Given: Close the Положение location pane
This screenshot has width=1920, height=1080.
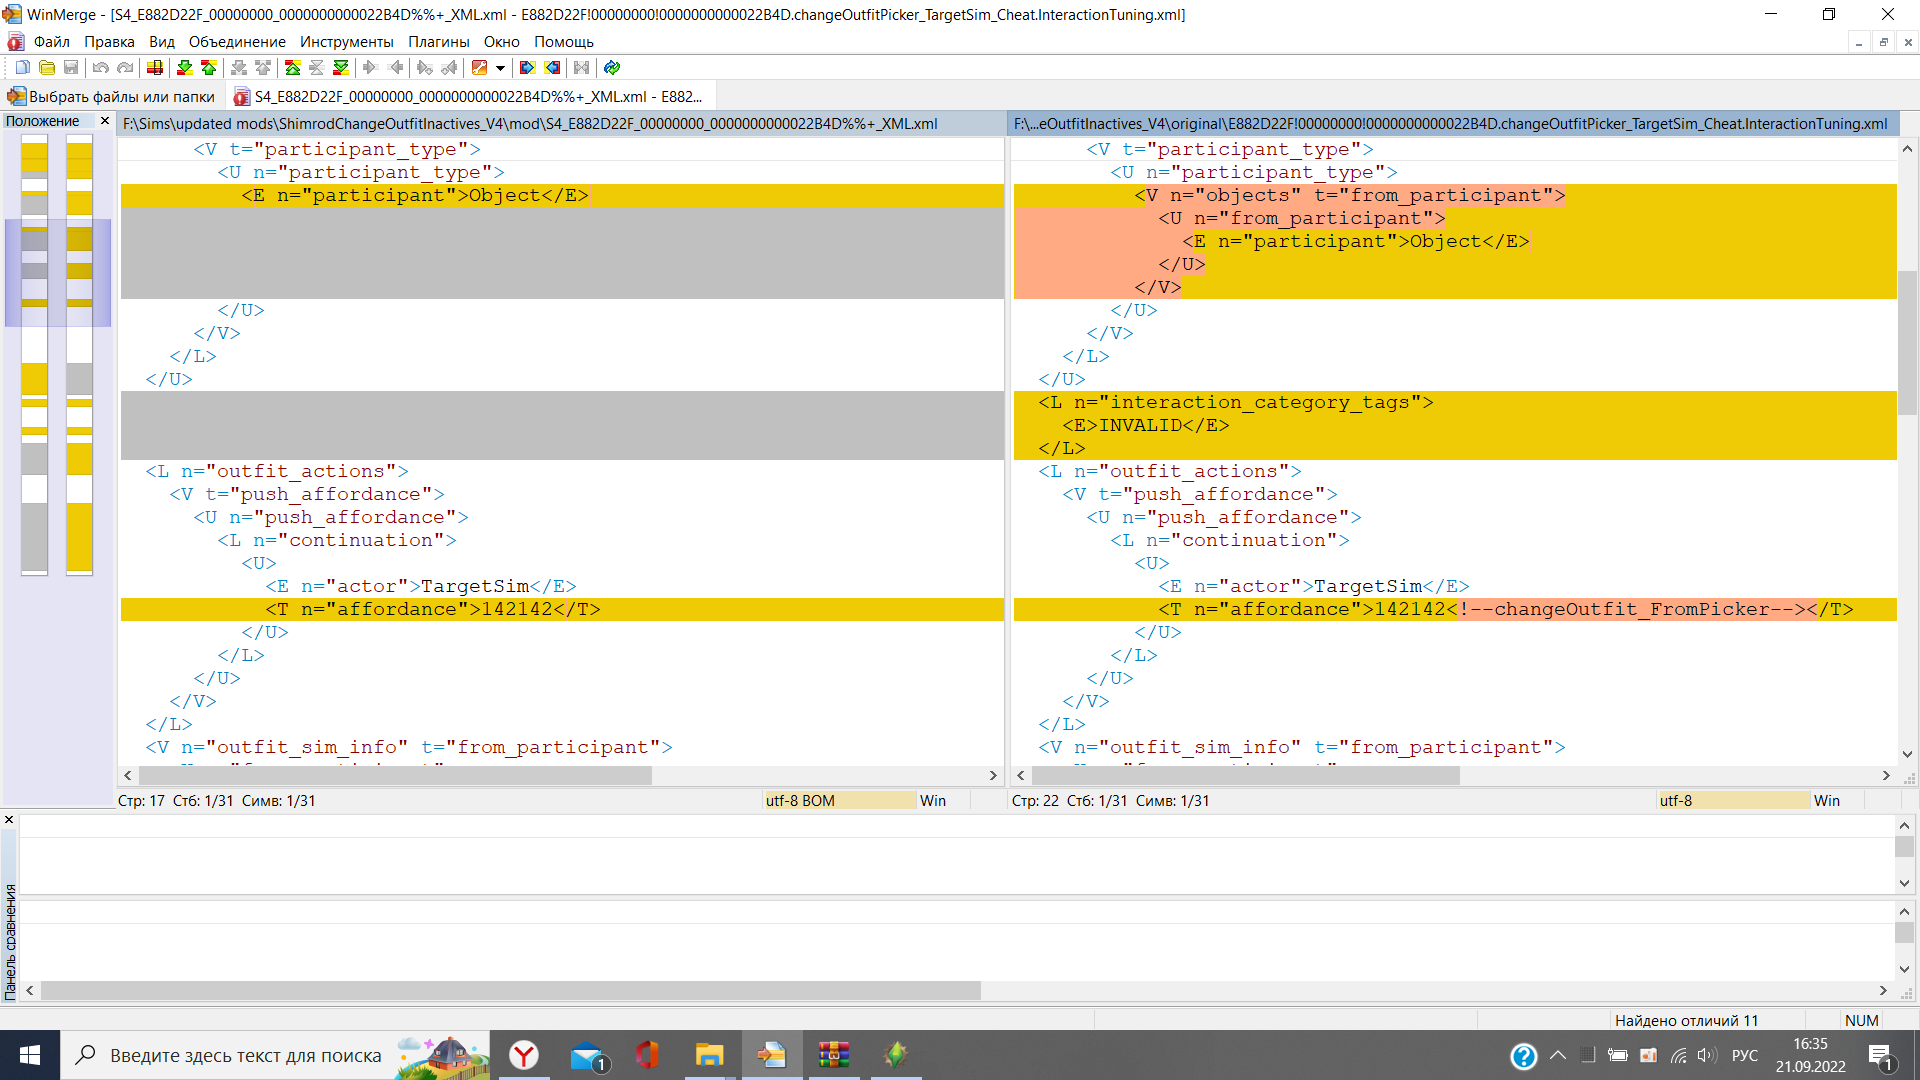Looking at the screenshot, I should click(104, 121).
